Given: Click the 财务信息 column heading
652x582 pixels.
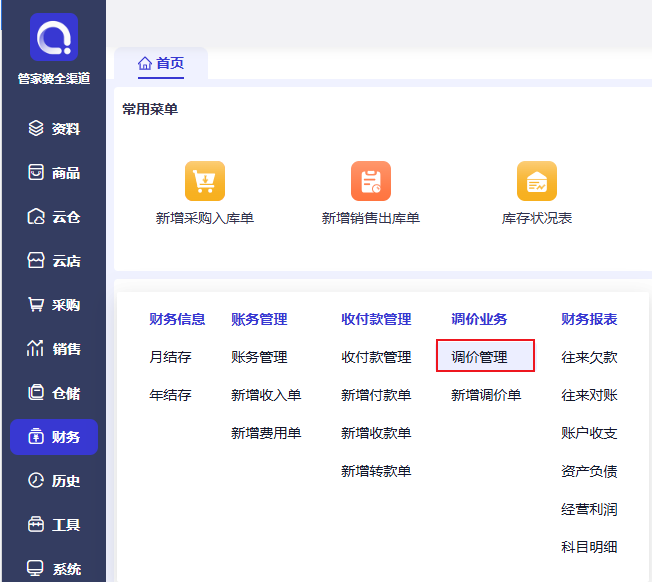Looking at the screenshot, I should (177, 319).
